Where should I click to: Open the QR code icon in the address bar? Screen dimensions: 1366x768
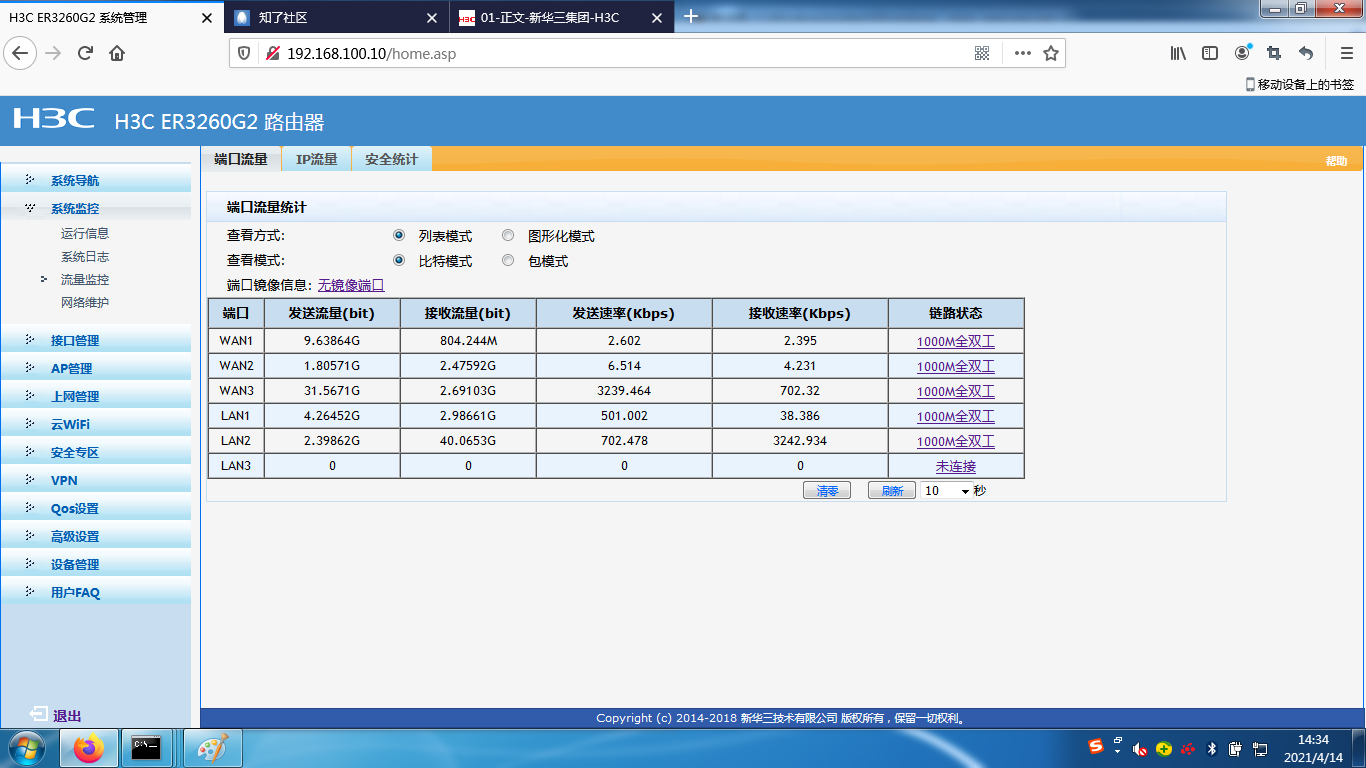pyautogui.click(x=982, y=54)
